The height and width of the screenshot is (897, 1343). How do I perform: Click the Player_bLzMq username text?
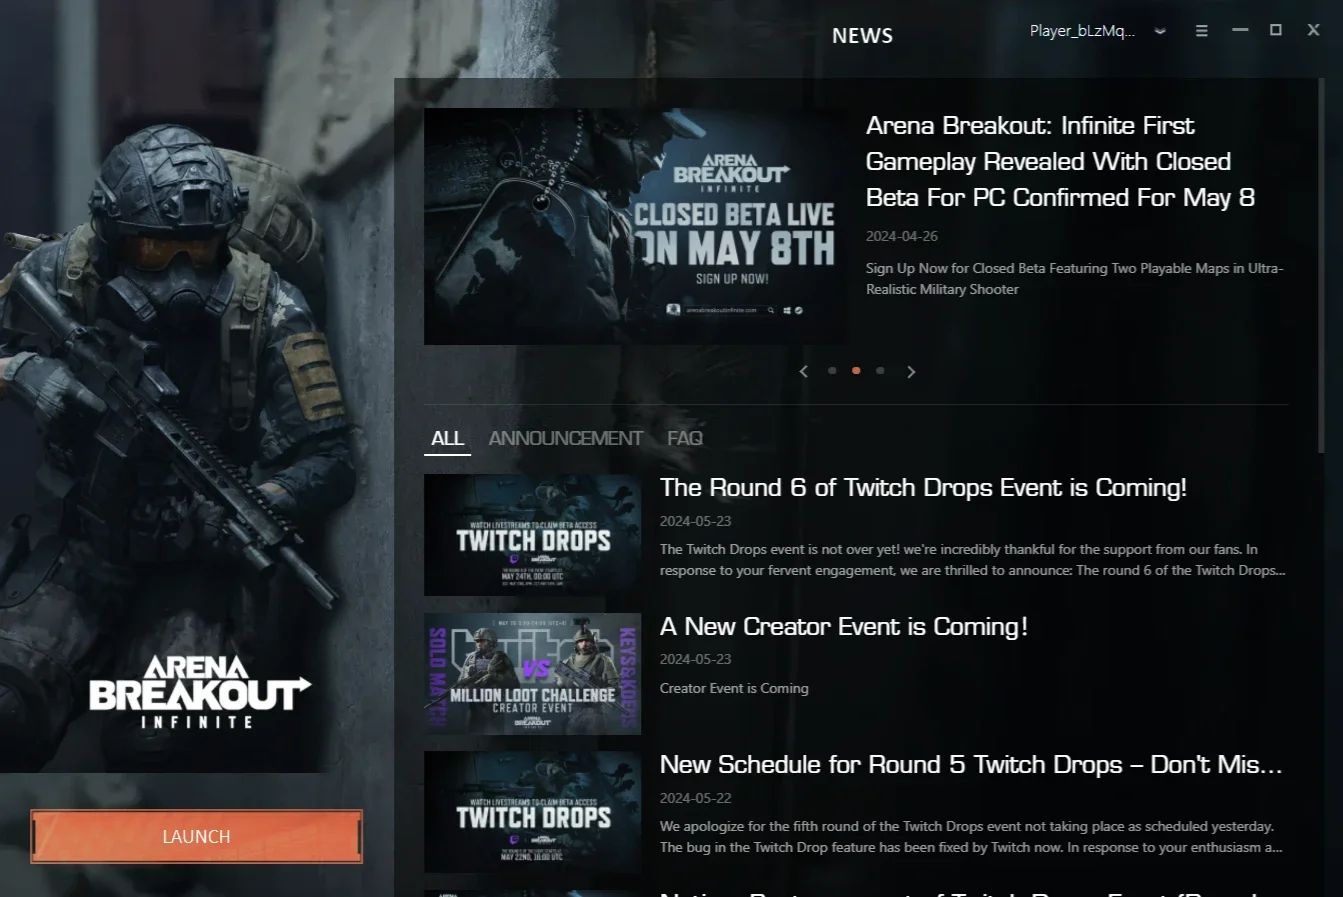[x=1082, y=31]
